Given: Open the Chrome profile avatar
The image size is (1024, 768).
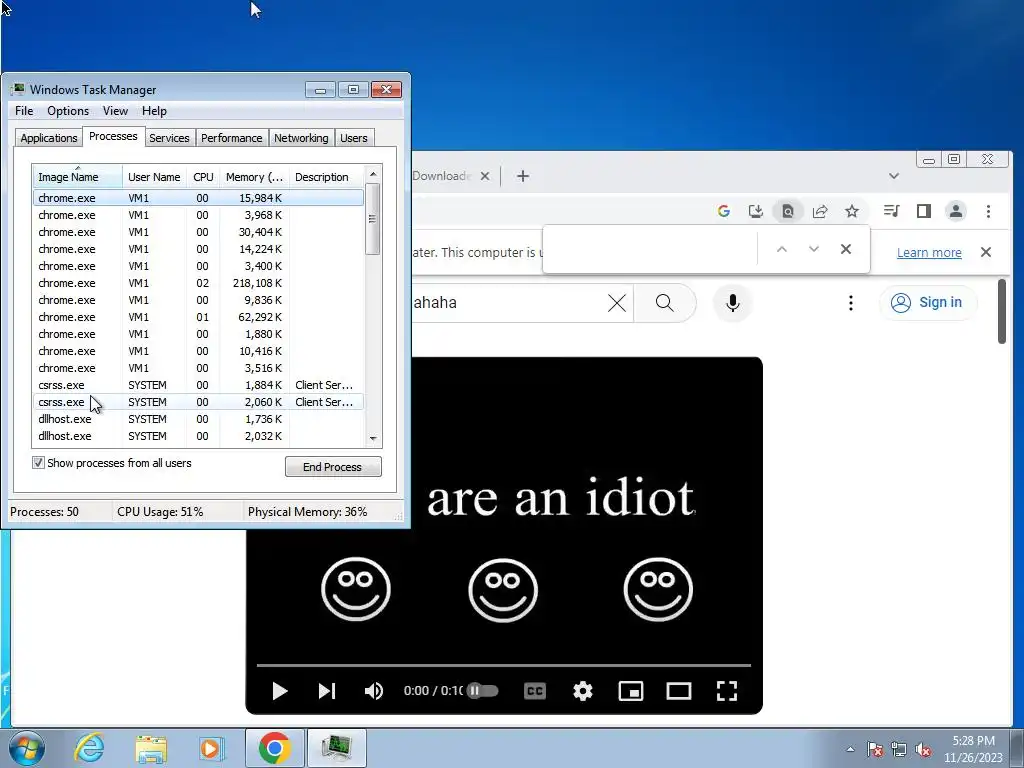Looking at the screenshot, I should click(956, 211).
